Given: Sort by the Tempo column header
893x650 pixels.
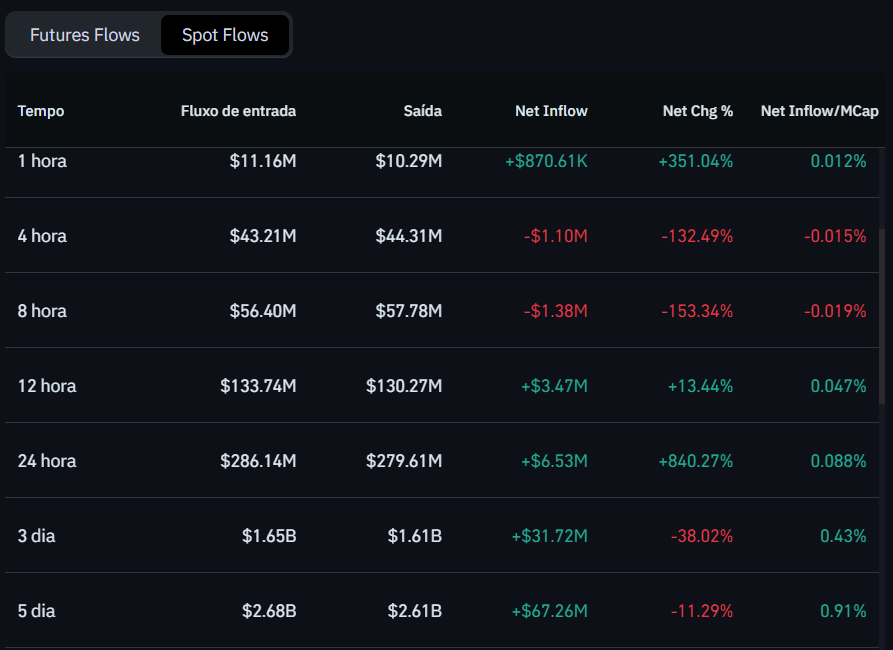Looking at the screenshot, I should (40, 111).
